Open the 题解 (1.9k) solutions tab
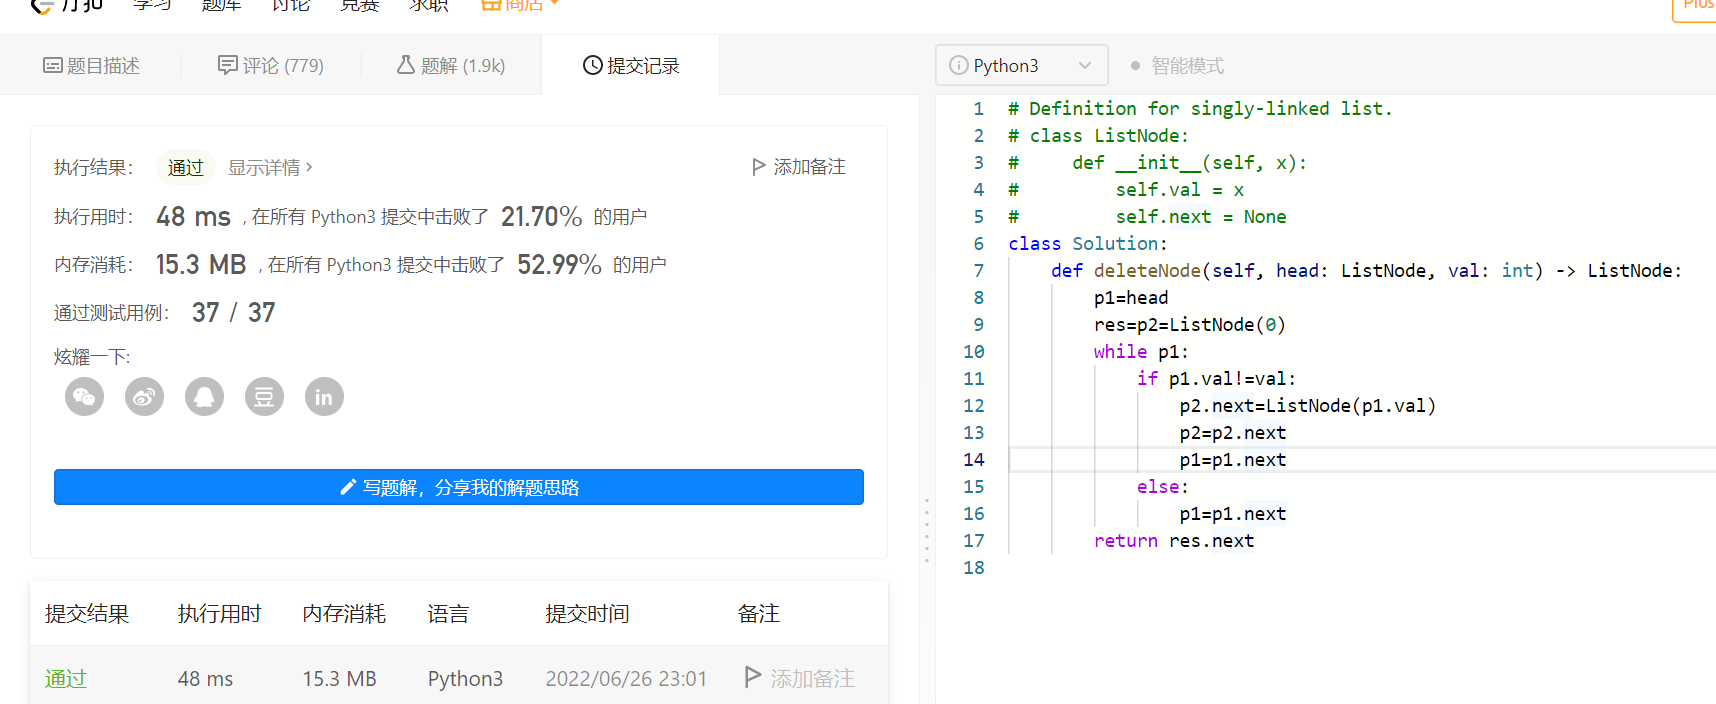The height and width of the screenshot is (704, 1716). 451,66
